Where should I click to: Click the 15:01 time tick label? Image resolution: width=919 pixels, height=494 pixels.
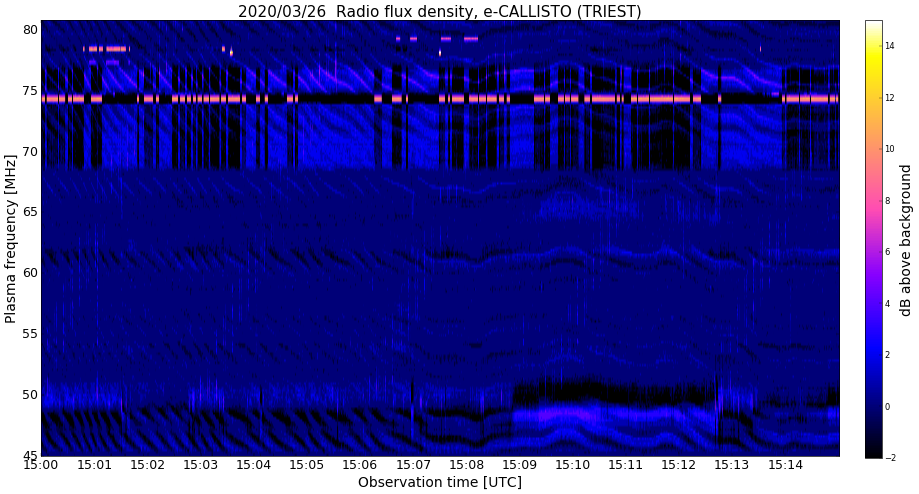(x=94, y=465)
